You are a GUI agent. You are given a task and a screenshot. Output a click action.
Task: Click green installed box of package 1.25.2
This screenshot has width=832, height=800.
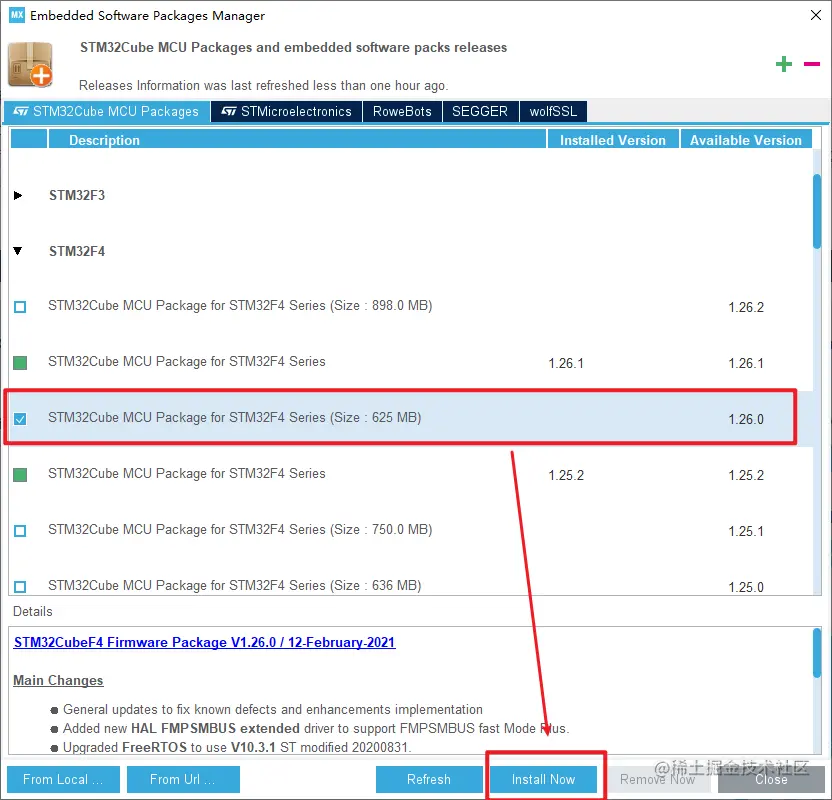[x=20, y=475]
